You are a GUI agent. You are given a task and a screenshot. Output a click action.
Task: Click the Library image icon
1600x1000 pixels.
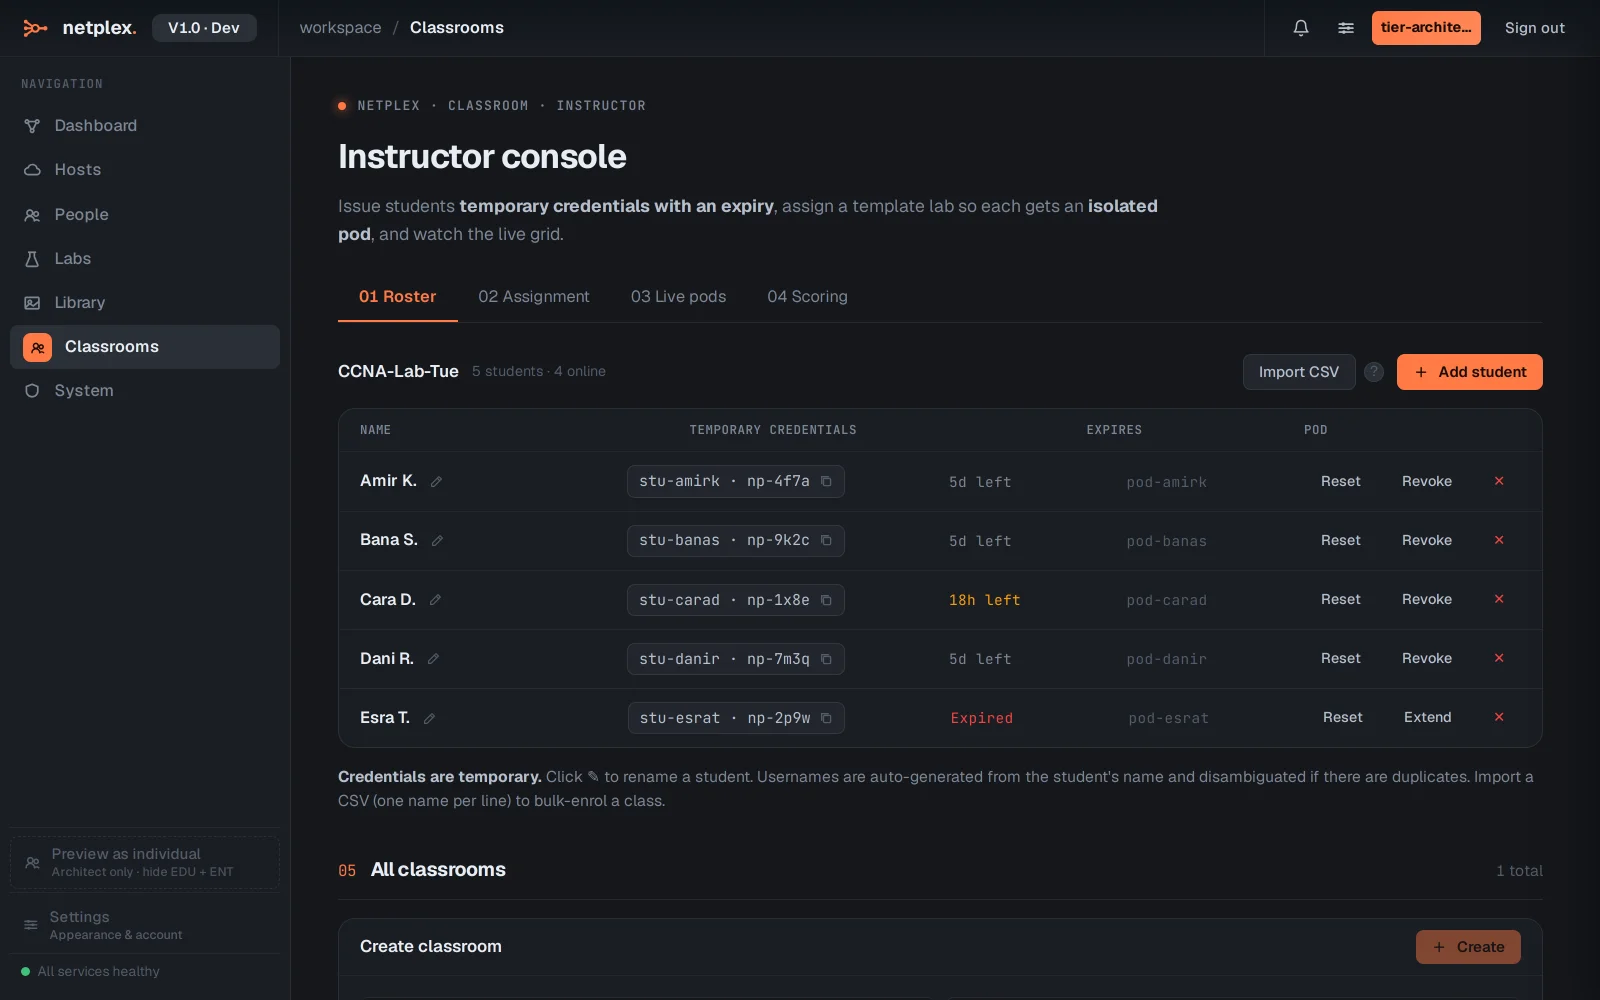(32, 303)
